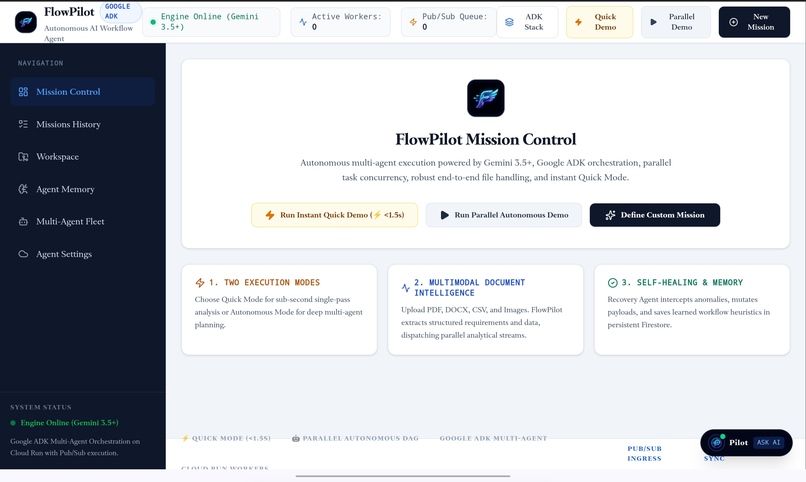Viewport: 806px width, 482px height.
Task: Run the Quick Demo from header
Action: click(599, 22)
